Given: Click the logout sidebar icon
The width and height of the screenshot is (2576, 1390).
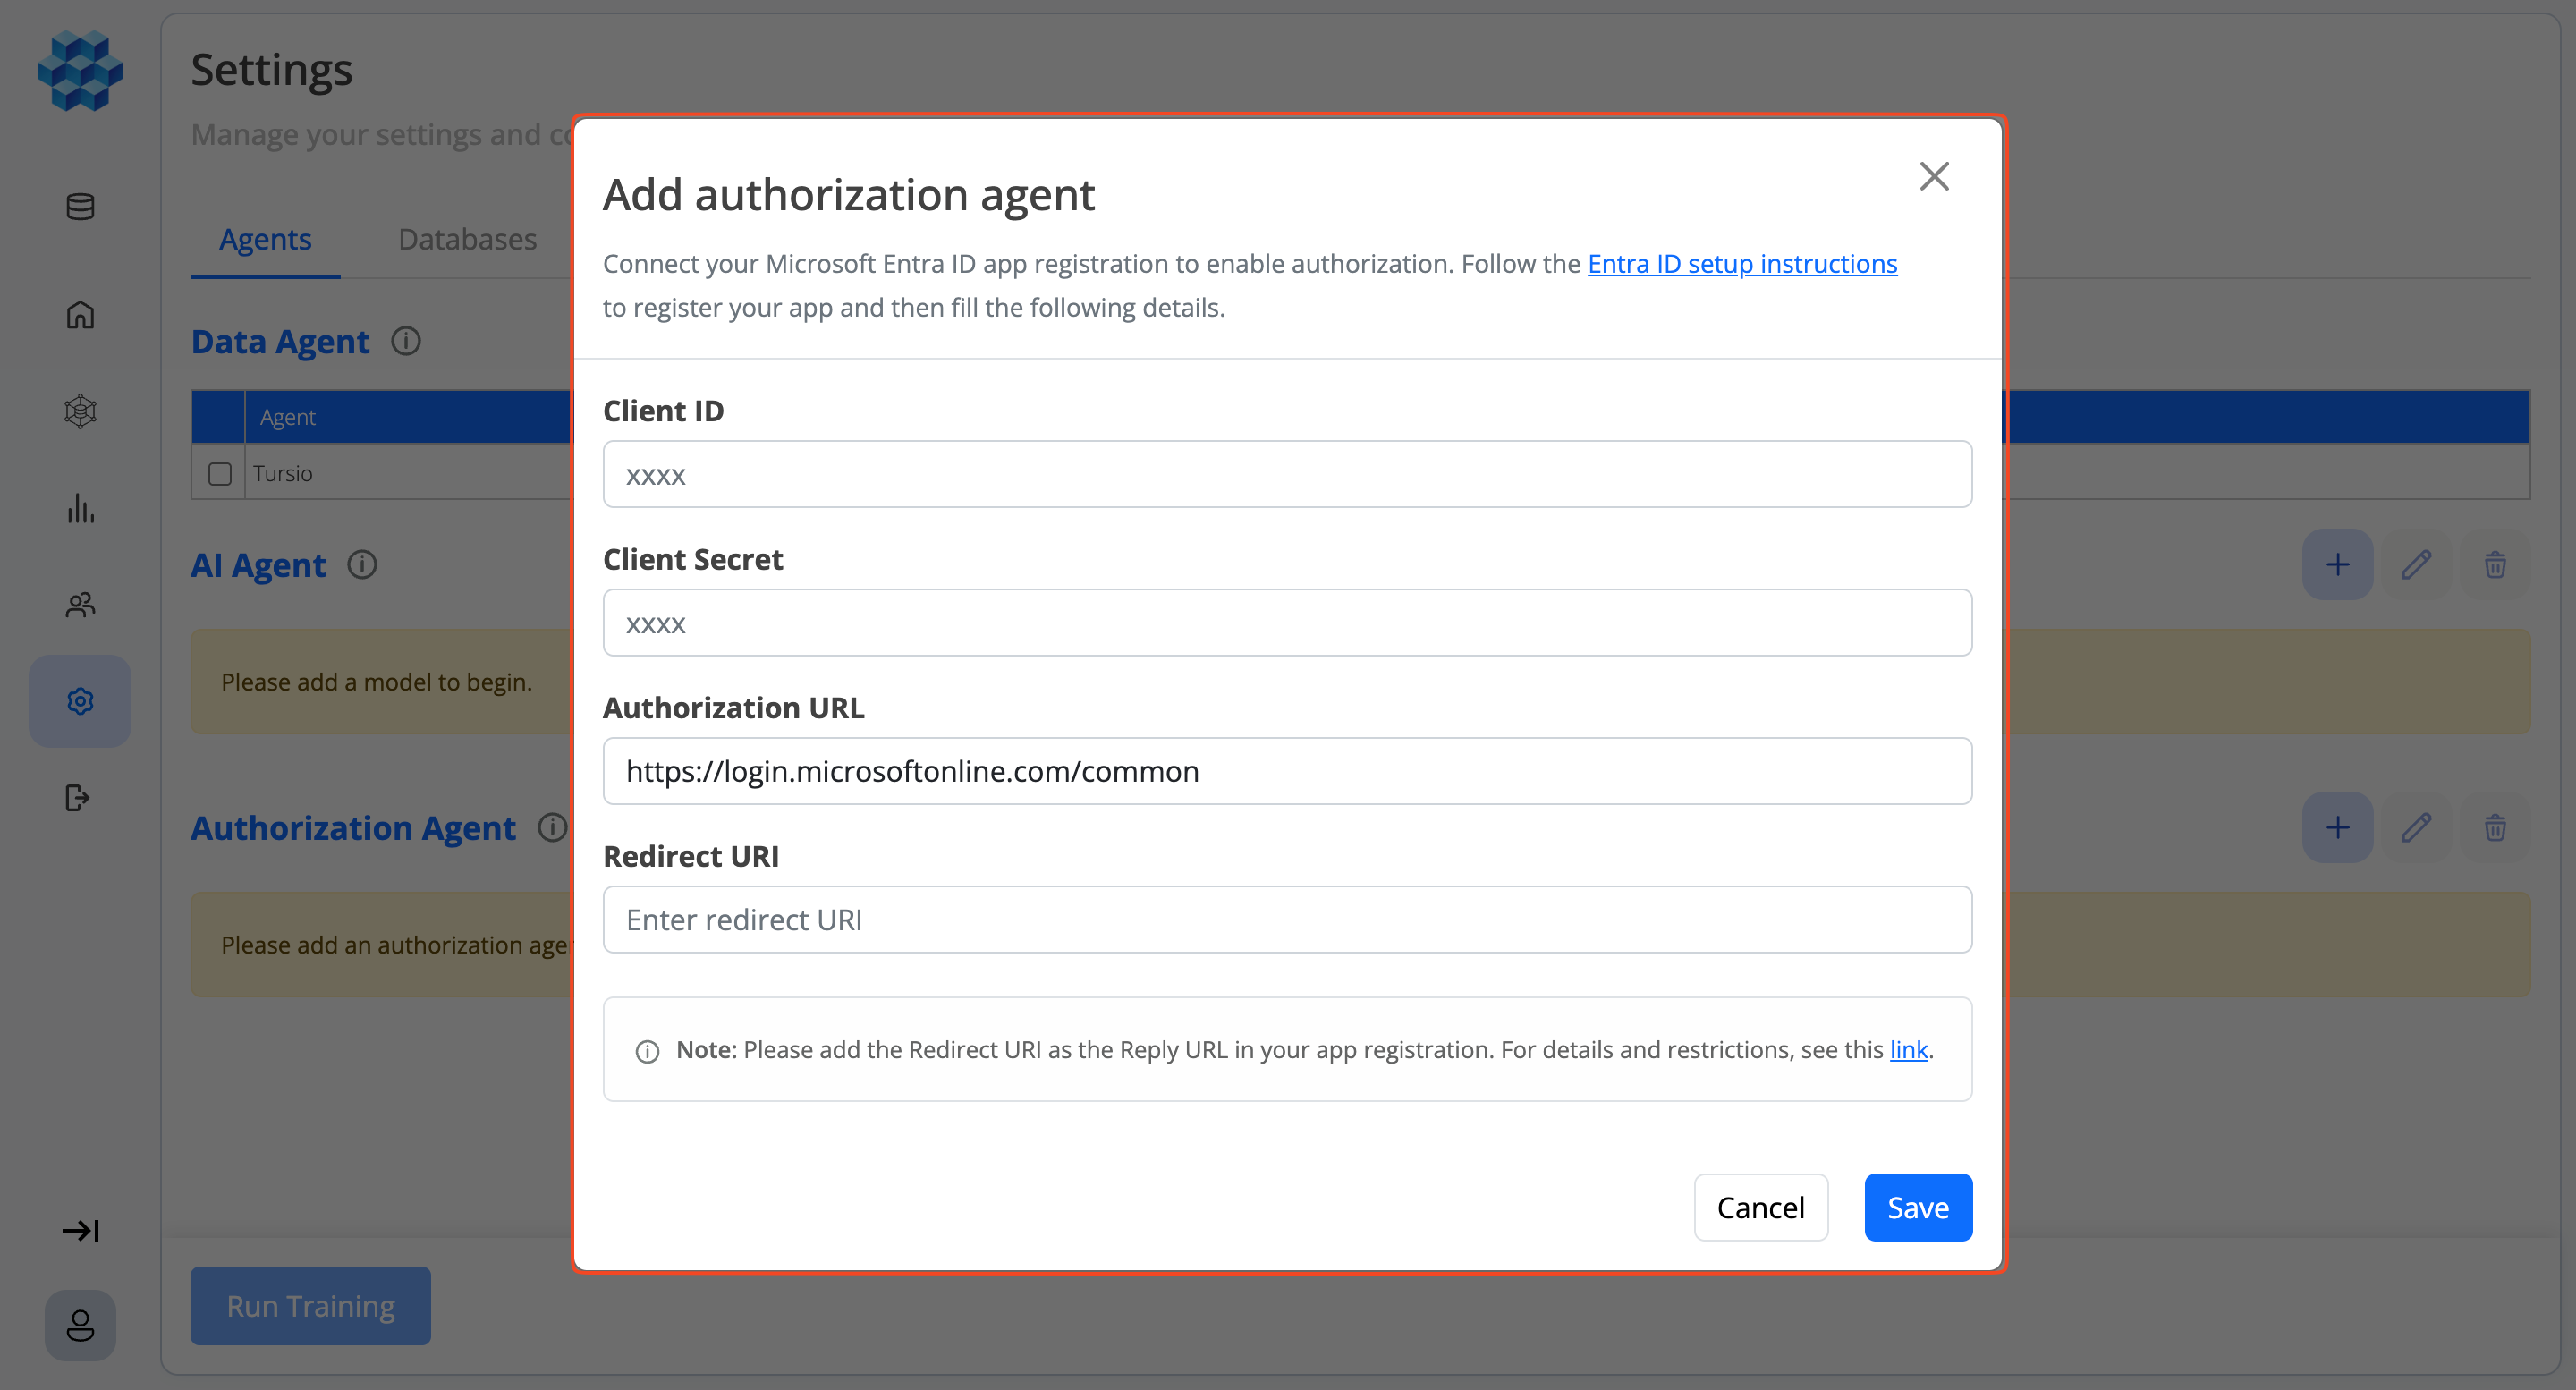Looking at the screenshot, I should click(x=78, y=797).
